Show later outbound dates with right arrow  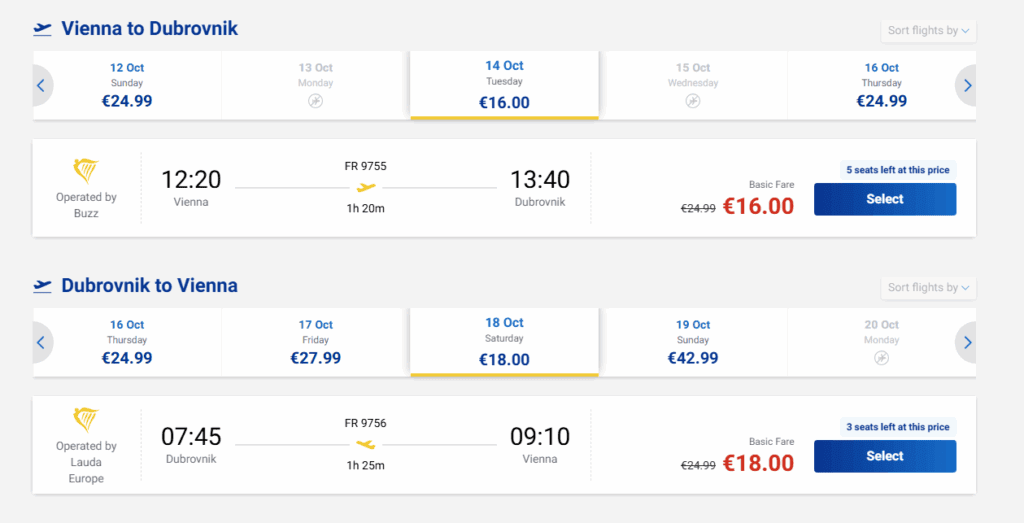(x=967, y=86)
